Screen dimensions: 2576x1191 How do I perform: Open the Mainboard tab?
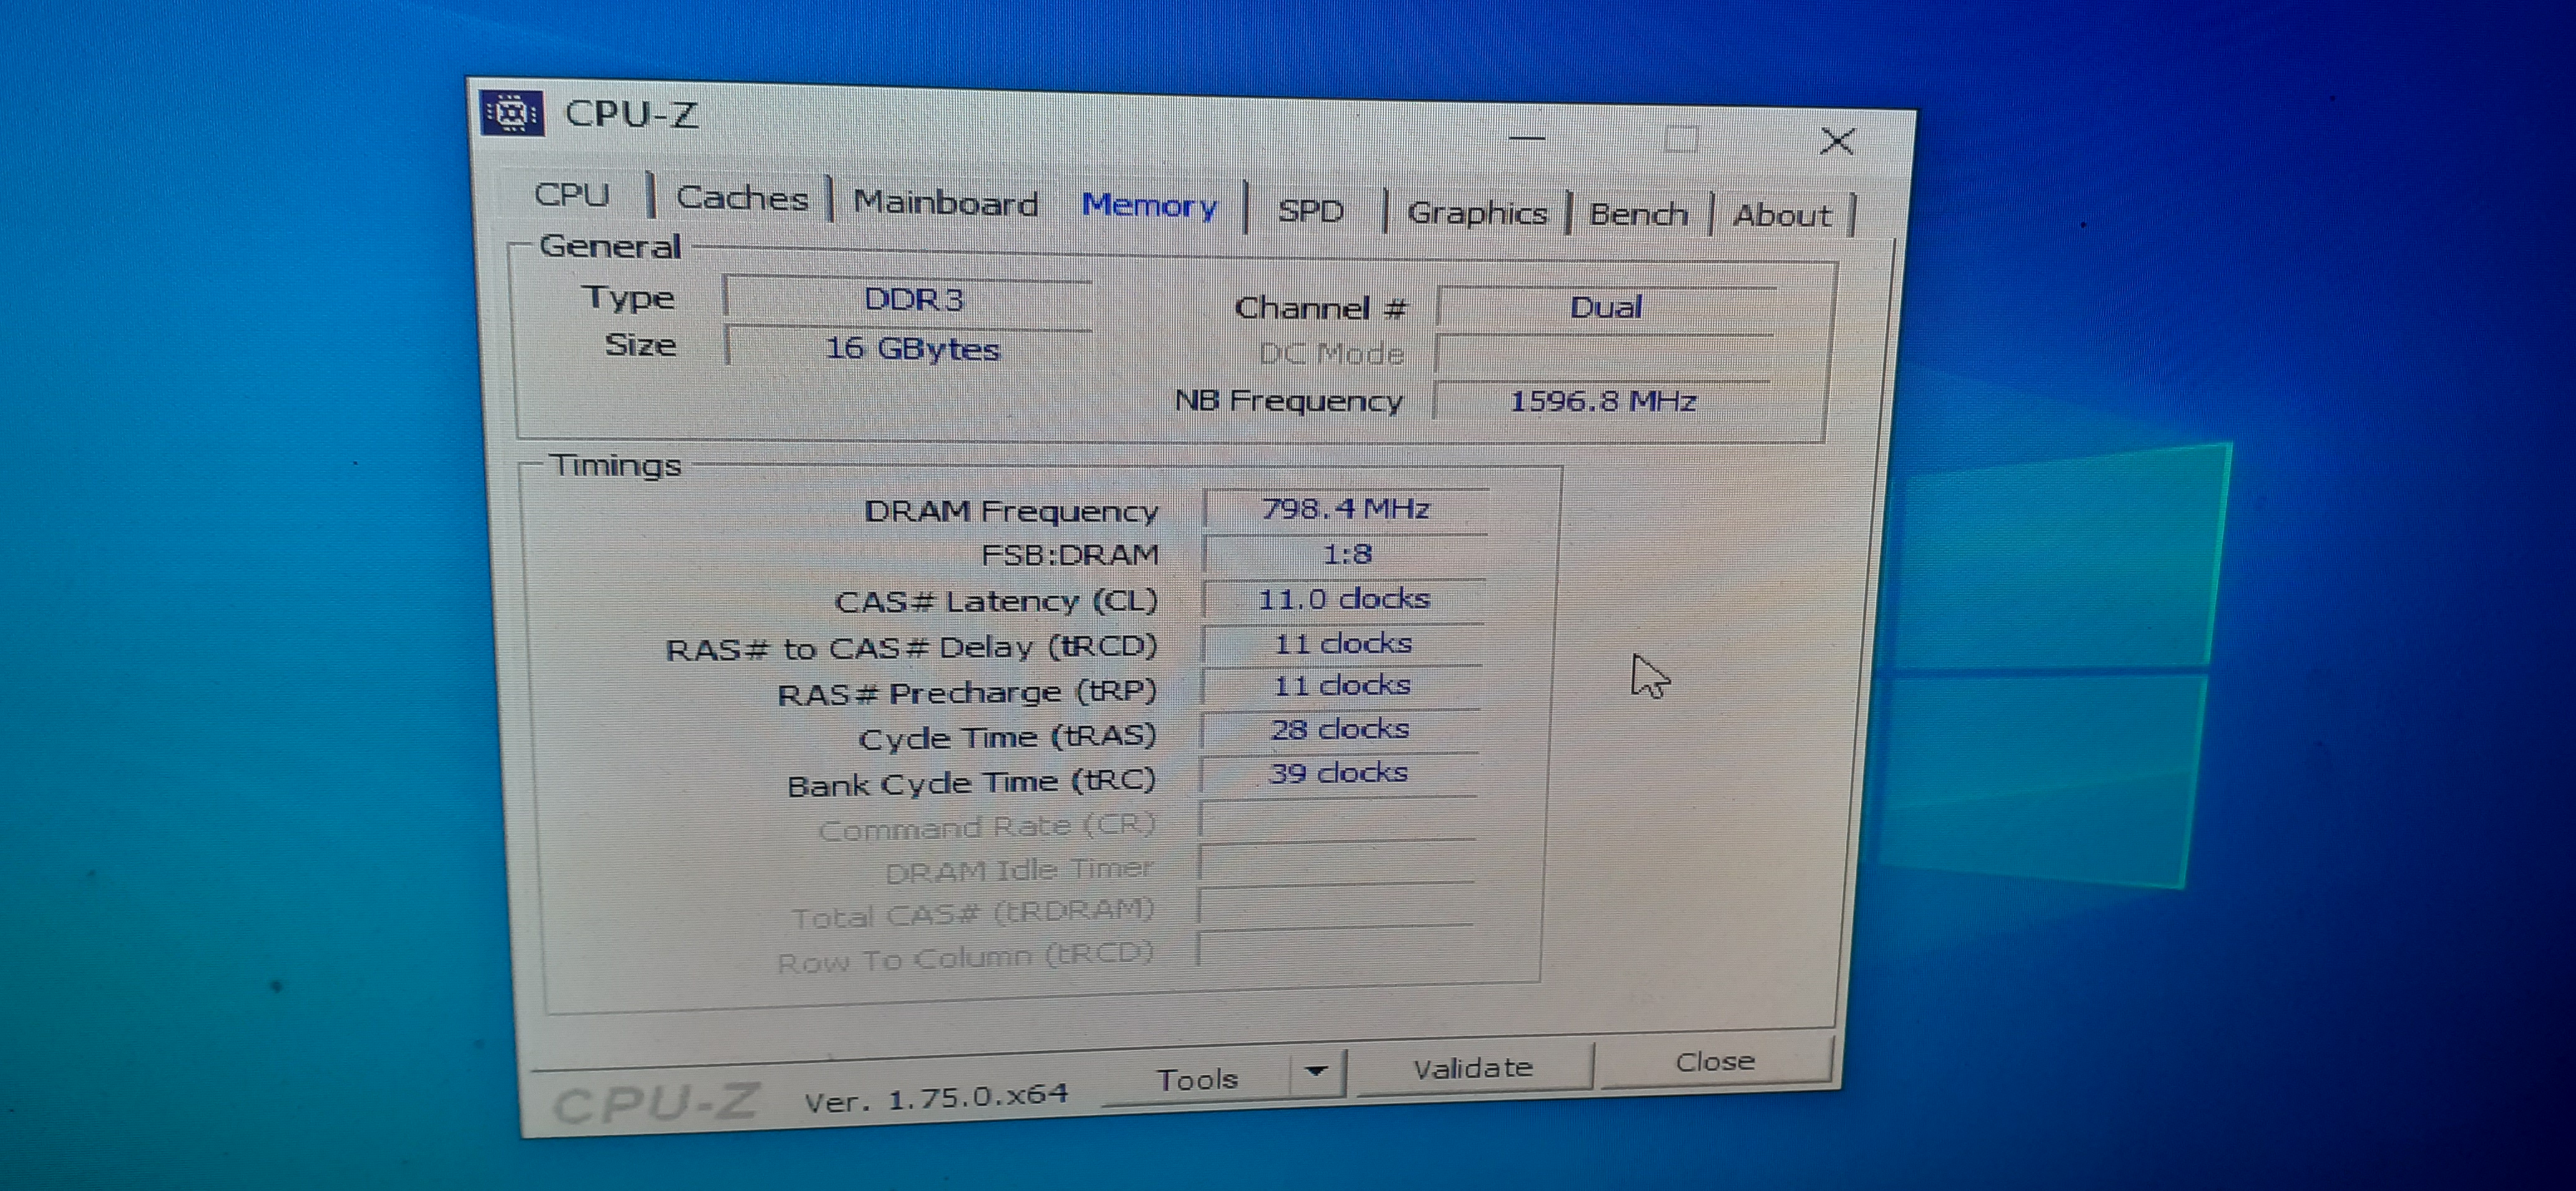[945, 203]
